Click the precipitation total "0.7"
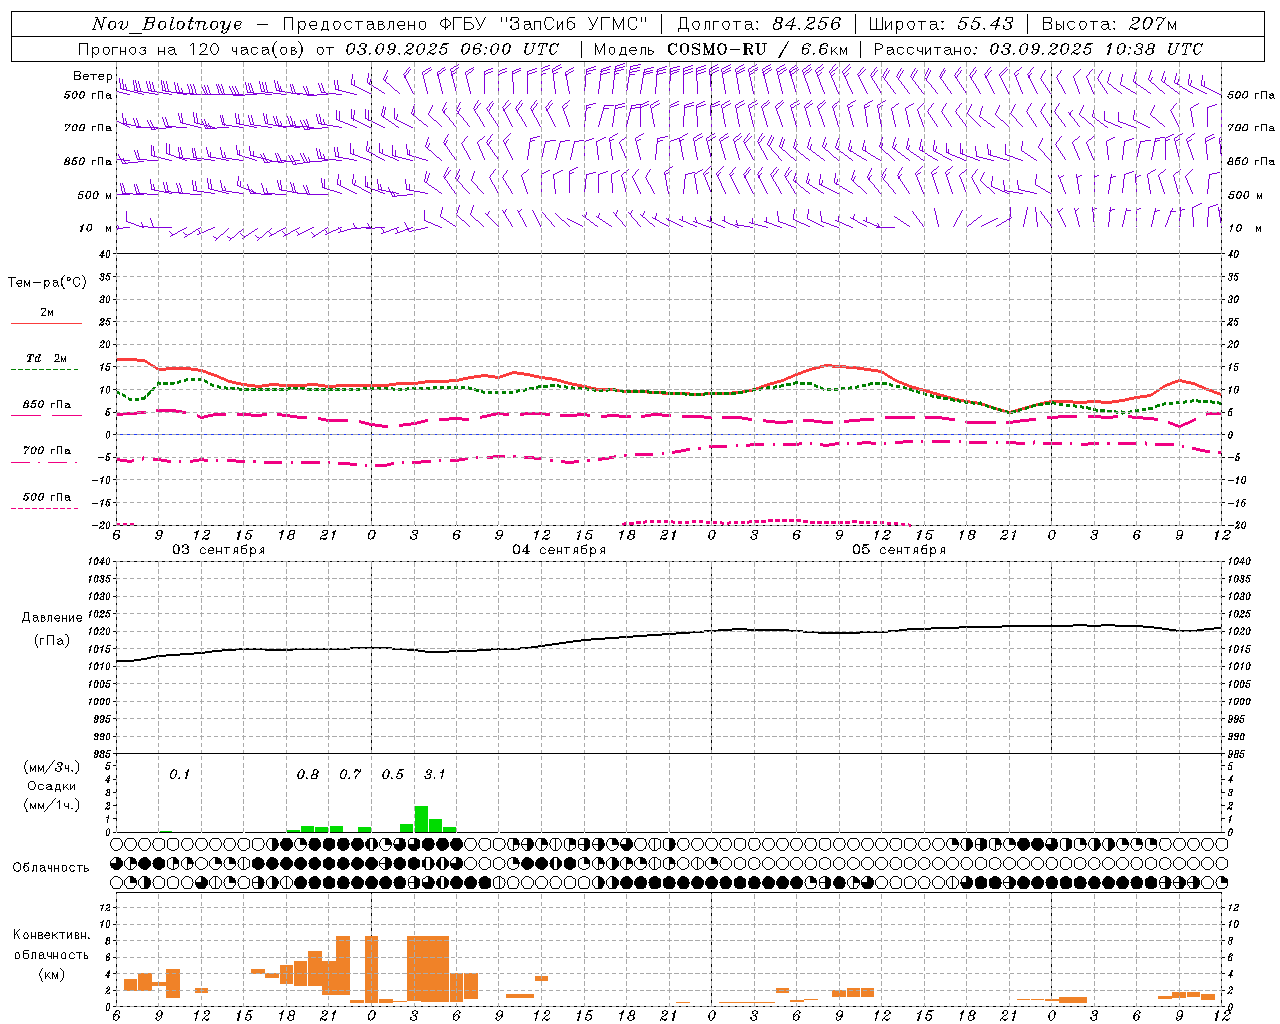The width and height of the screenshot is (1280, 1024). point(350,775)
